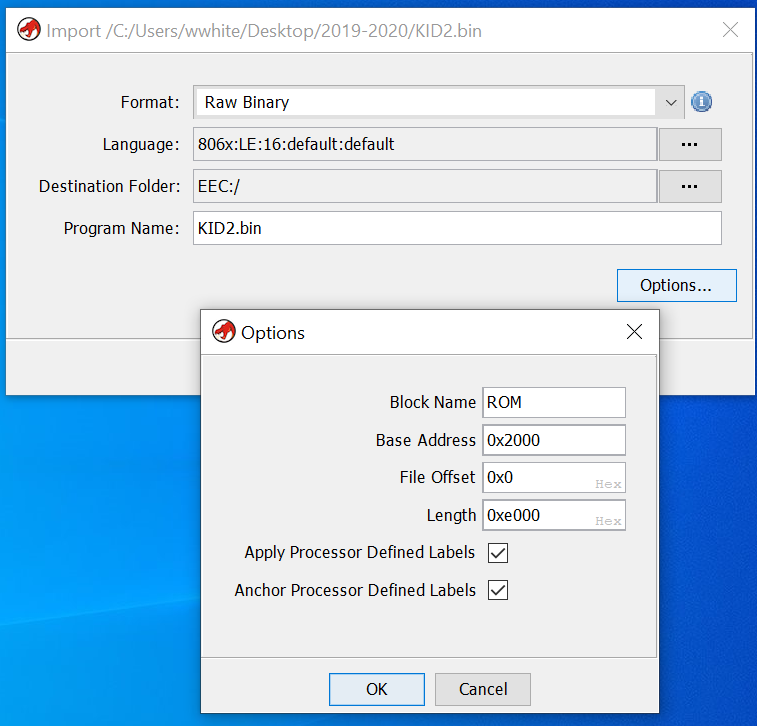Uncheck Apply Processor Defined Labels

pos(497,552)
